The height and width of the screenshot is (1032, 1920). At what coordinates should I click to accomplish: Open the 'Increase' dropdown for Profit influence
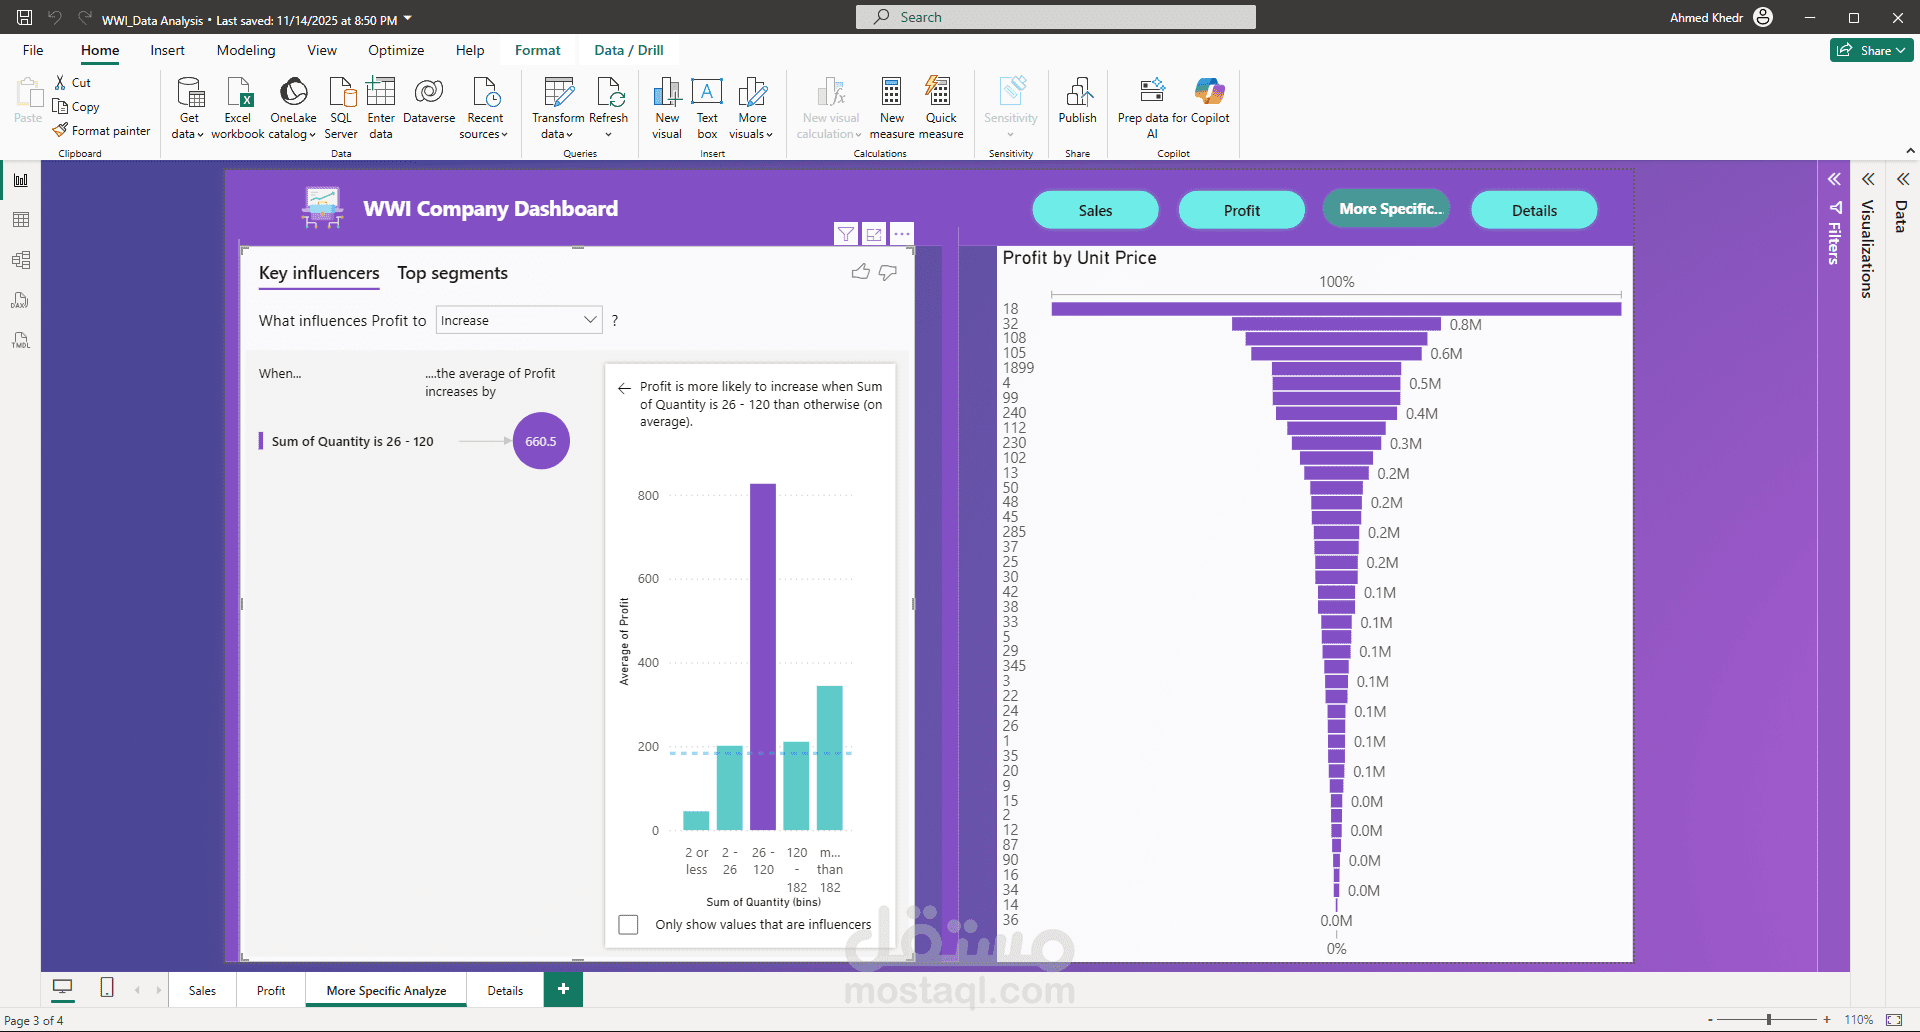pyautogui.click(x=519, y=320)
